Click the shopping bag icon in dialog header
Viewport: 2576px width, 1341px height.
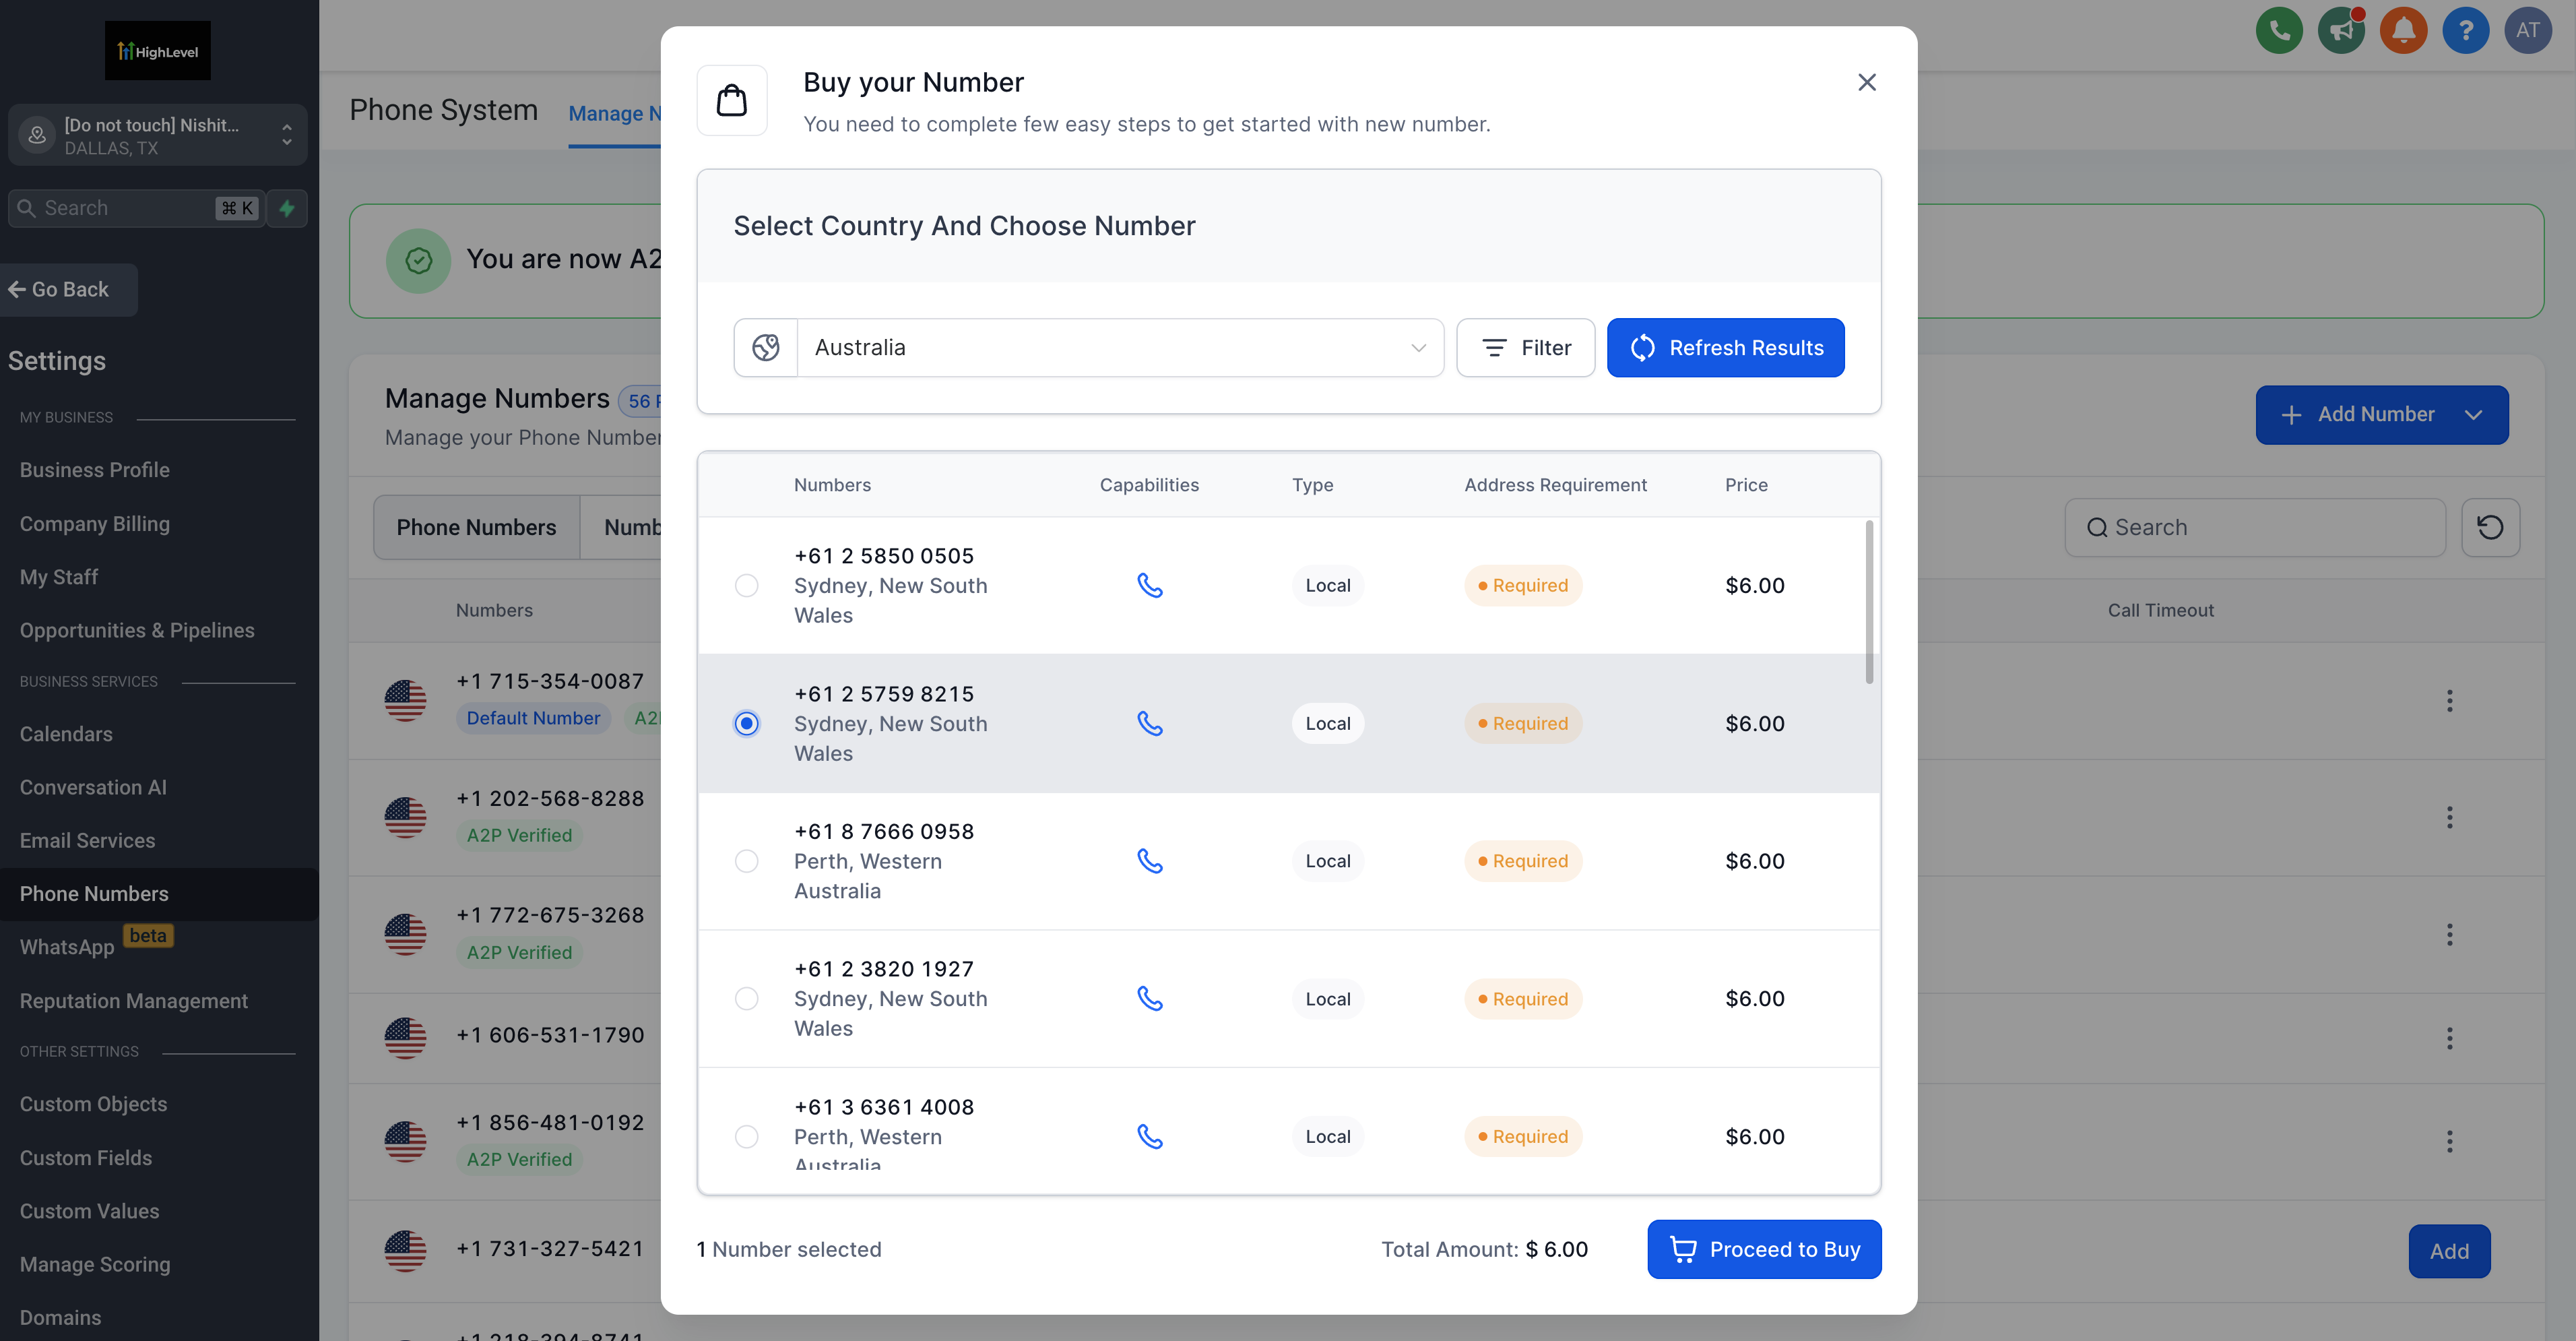732,100
